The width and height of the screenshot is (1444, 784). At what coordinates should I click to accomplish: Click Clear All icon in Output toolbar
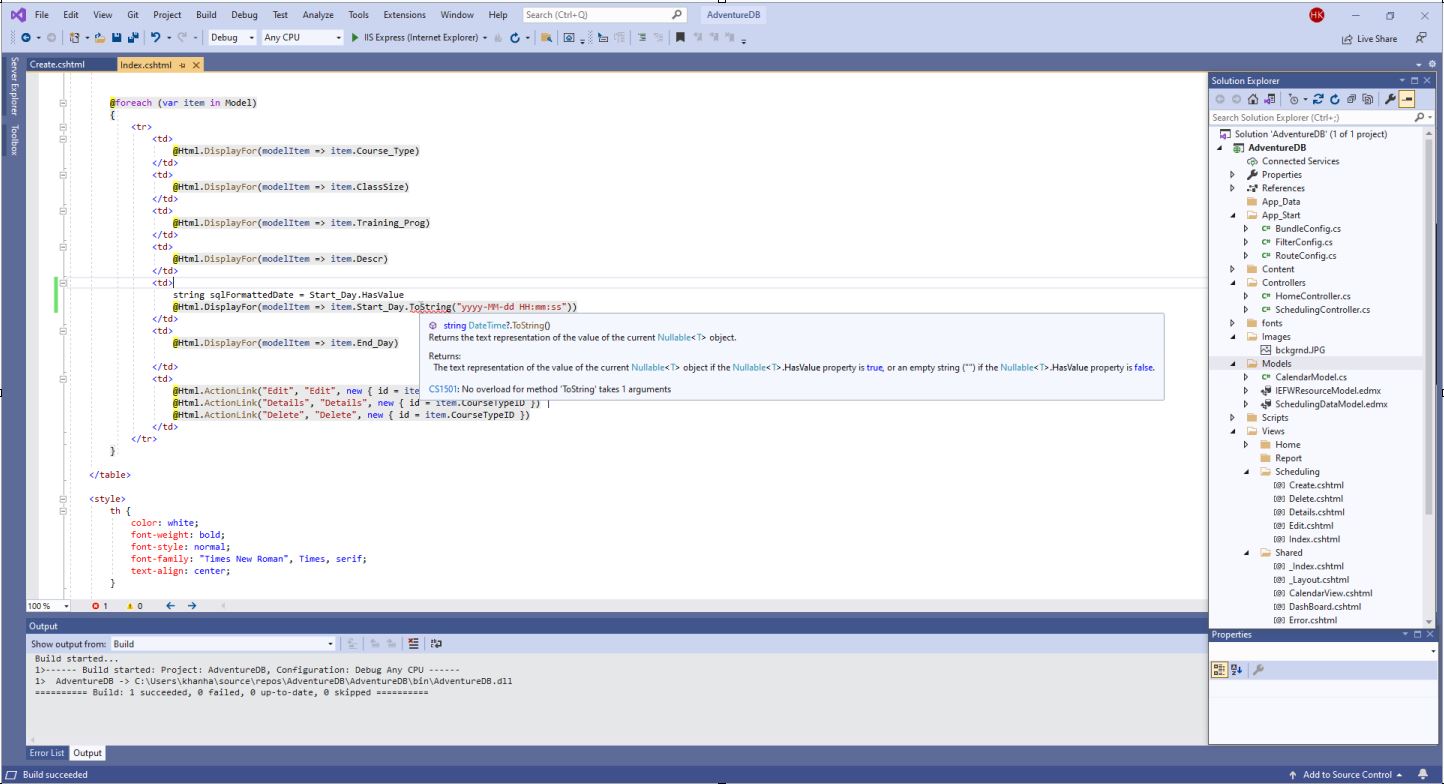point(413,644)
